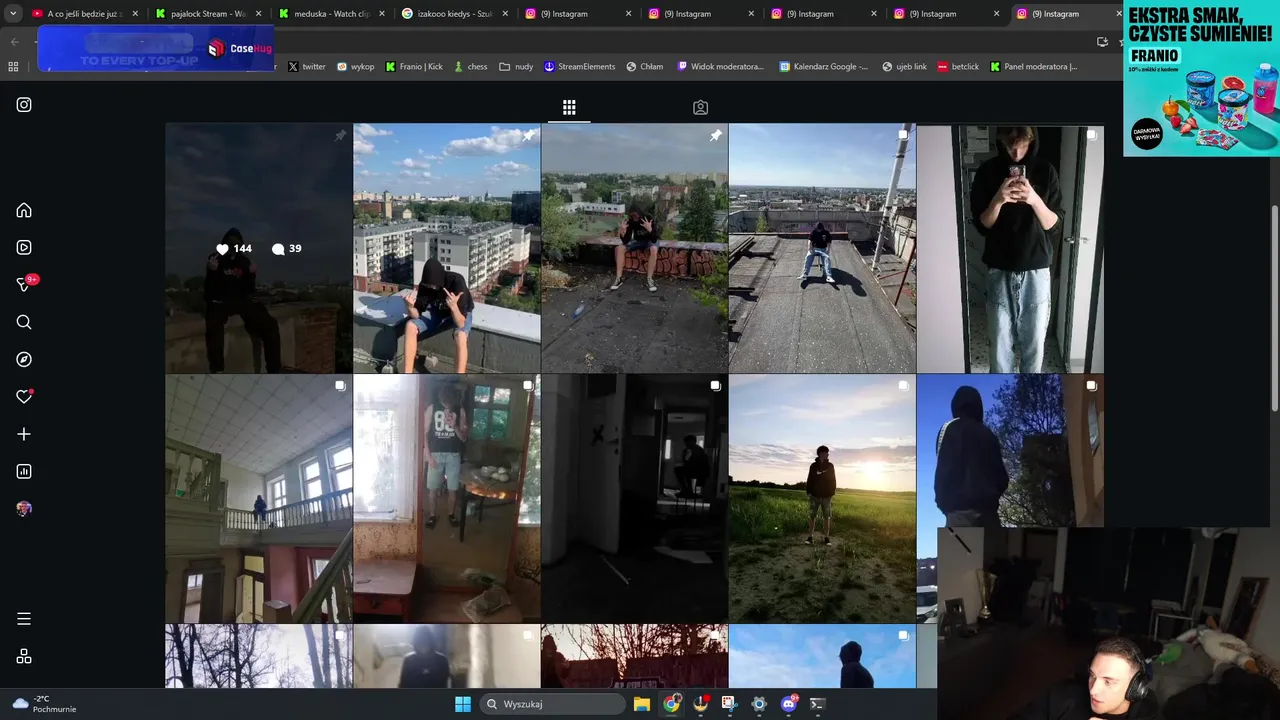The image size is (1280, 720).
Task: Open the twitter bookmark
Action: 307,67
